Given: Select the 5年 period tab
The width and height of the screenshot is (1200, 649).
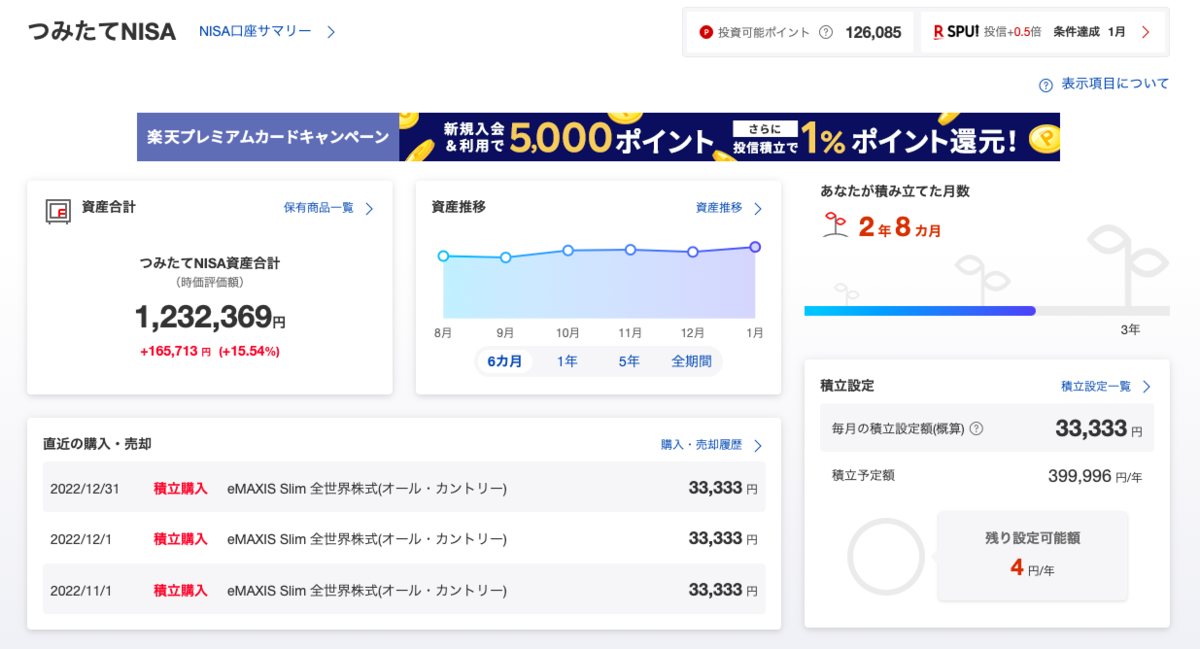Looking at the screenshot, I should pyautogui.click(x=629, y=361).
